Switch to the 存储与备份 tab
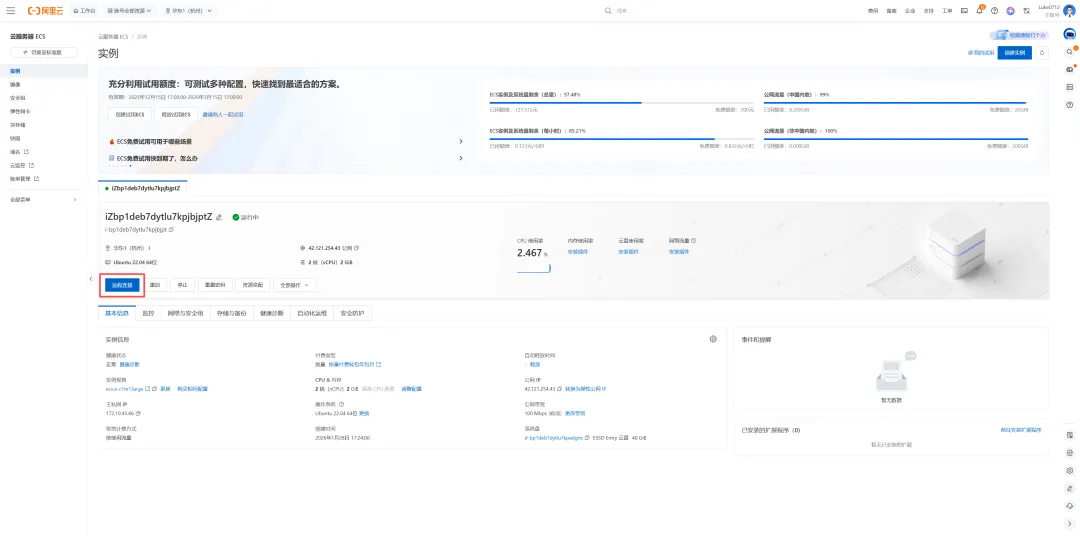This screenshot has height=536, width=1080. tap(231, 313)
